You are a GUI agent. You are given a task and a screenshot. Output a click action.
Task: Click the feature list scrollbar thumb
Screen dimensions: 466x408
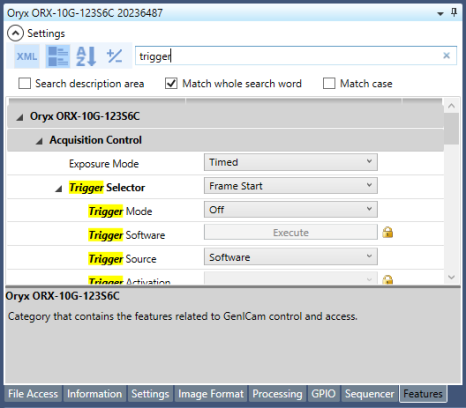point(451,129)
